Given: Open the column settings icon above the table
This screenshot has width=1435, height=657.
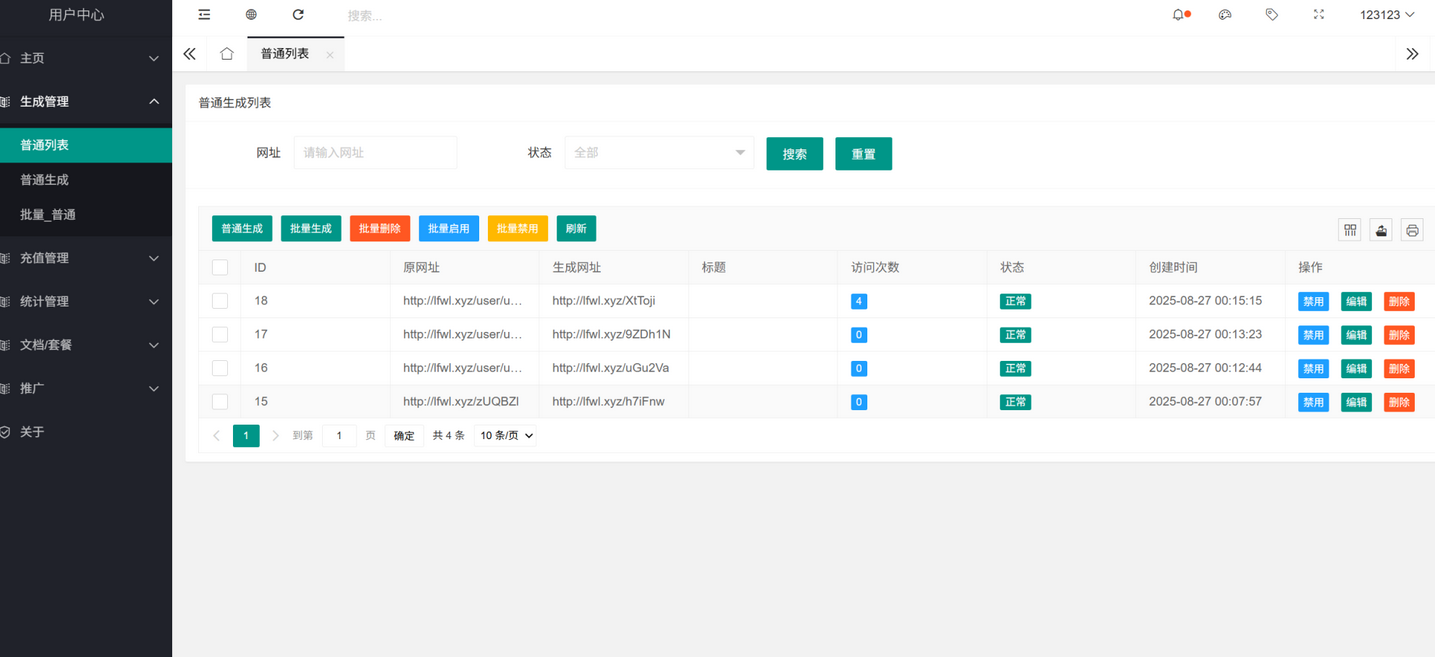Looking at the screenshot, I should click(1349, 229).
